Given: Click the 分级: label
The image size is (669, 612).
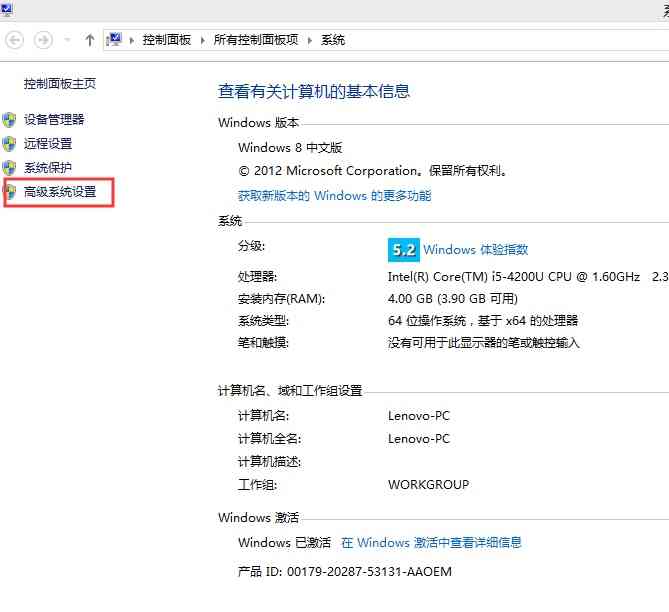Looking at the screenshot, I should [251, 246].
